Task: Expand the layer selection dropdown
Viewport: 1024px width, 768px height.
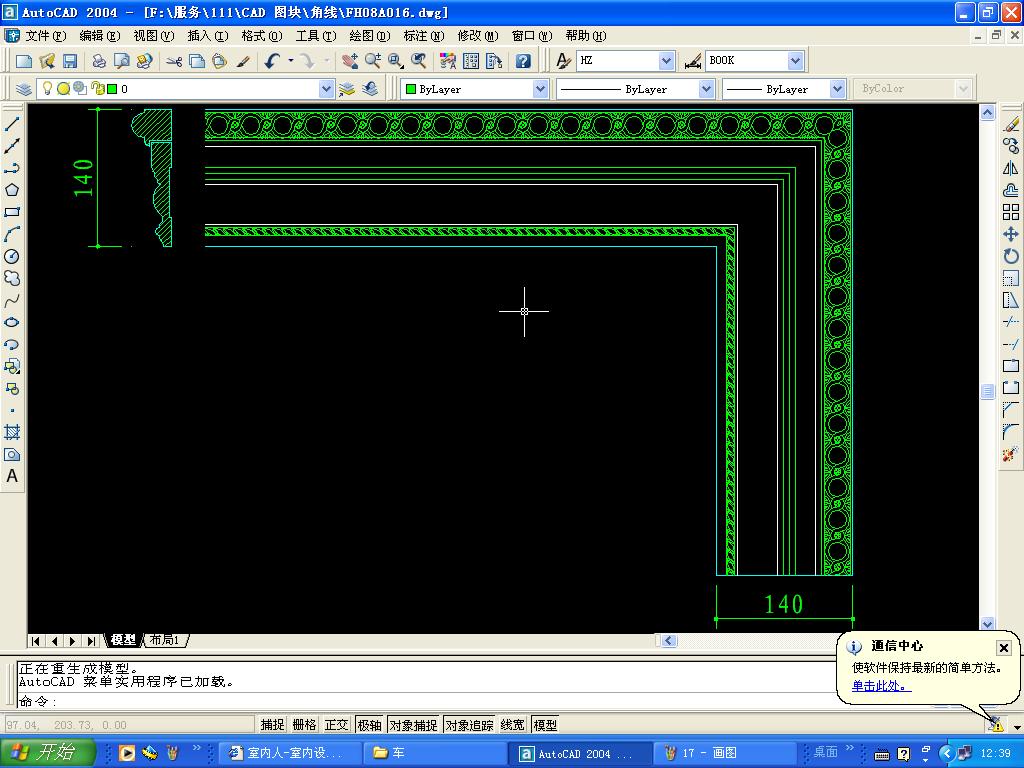Action: [x=326, y=89]
